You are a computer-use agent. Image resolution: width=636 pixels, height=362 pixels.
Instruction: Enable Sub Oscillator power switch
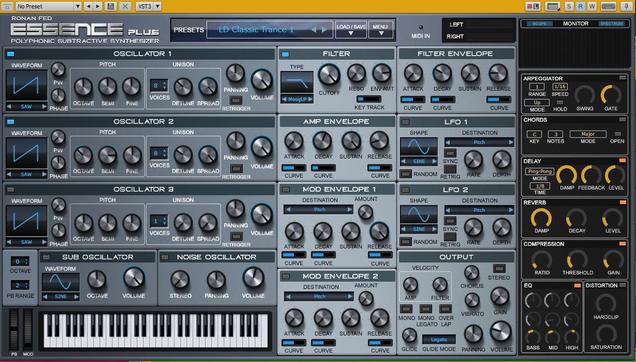(x=46, y=257)
